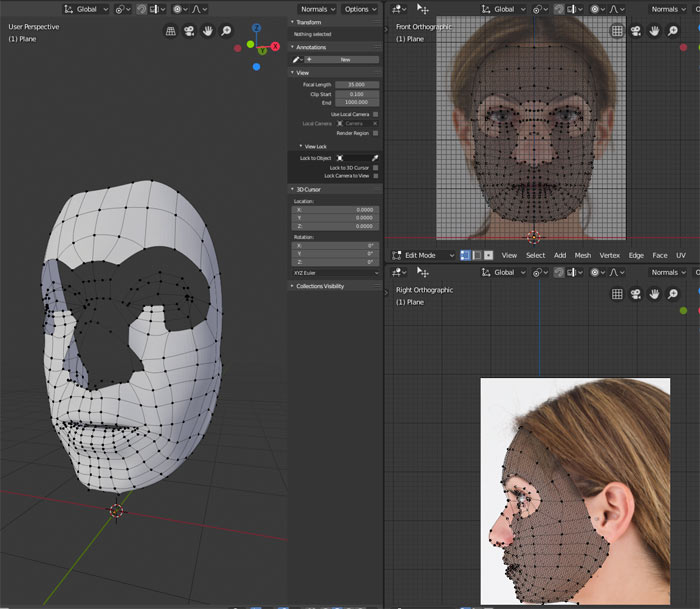Open snapping options in User Perspective header
The width and height of the screenshot is (700, 609).
[x=158, y=9]
